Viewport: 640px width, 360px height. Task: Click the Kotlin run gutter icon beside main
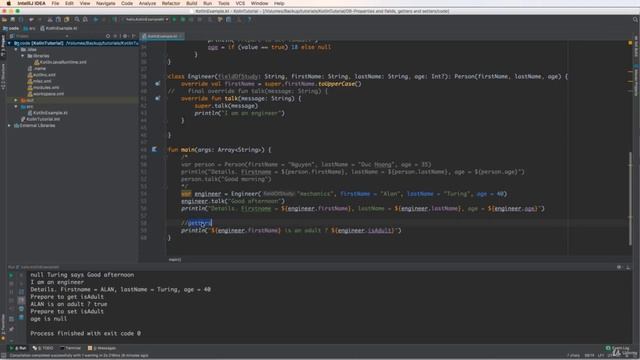click(154, 149)
